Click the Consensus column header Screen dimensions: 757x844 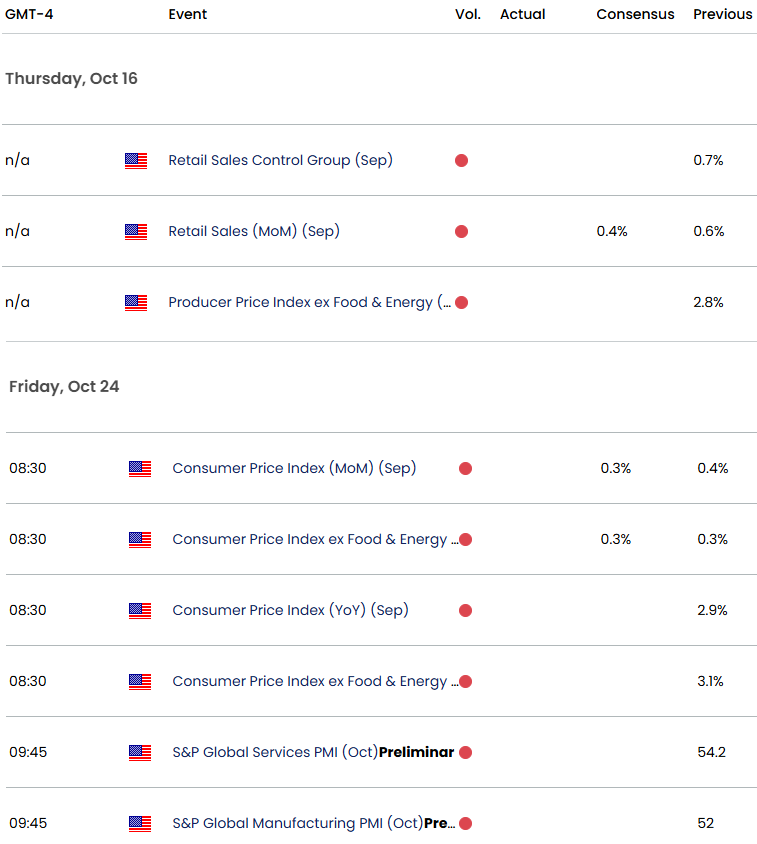coord(635,14)
